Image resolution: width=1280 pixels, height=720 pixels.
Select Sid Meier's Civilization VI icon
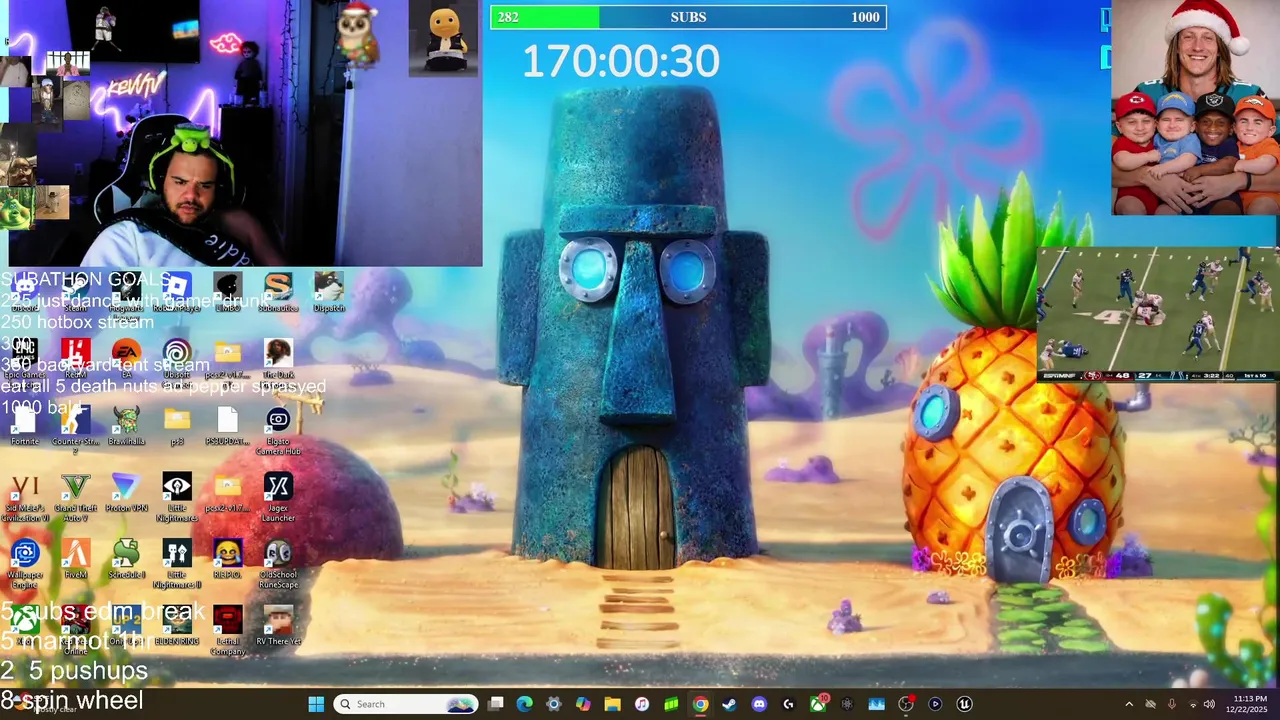click(25, 497)
